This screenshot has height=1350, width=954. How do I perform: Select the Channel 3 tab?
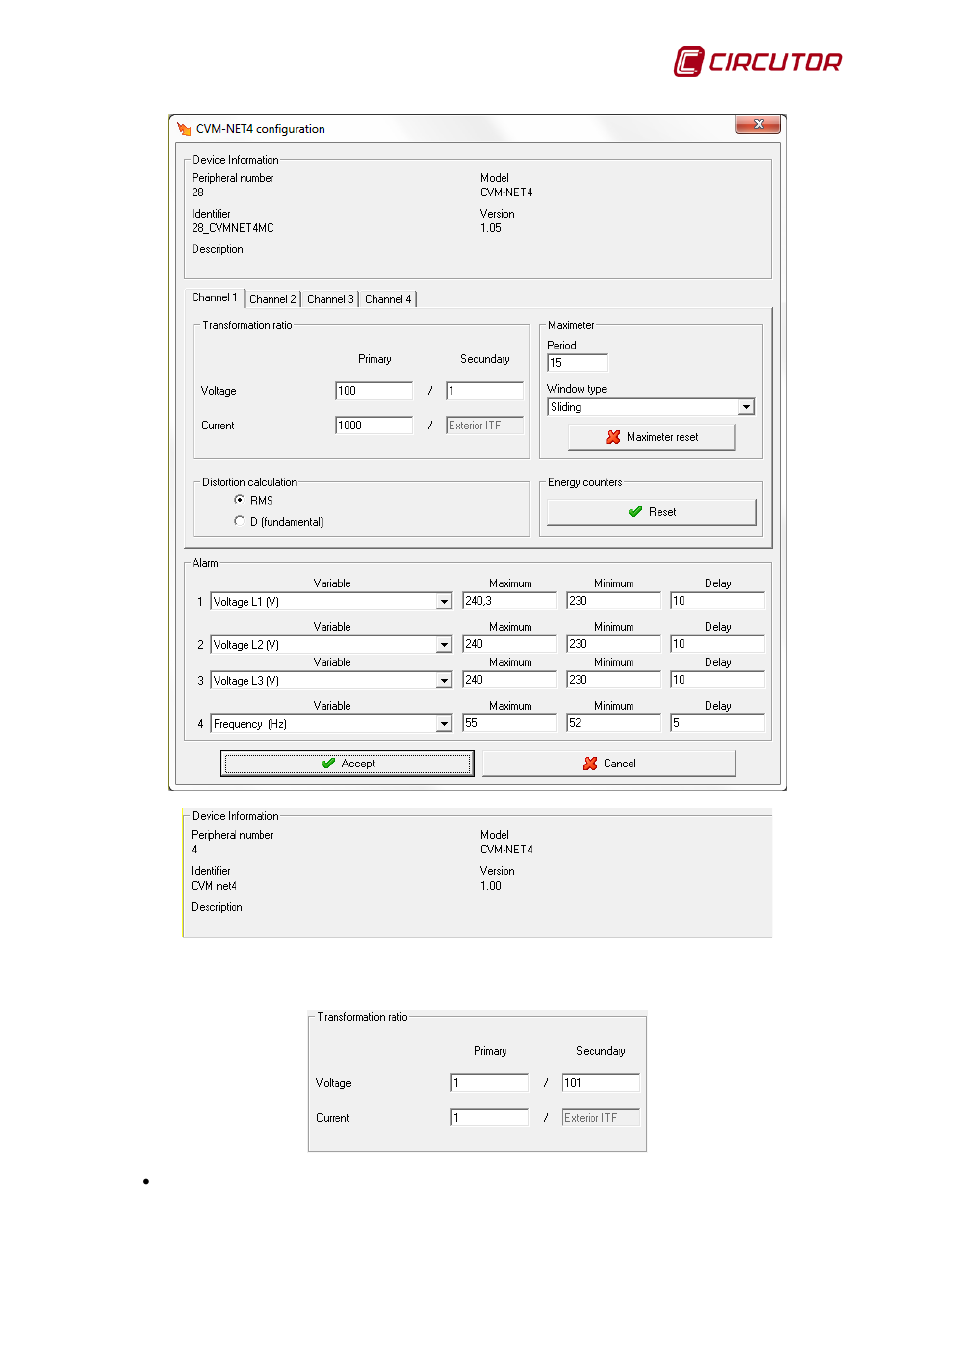point(330,299)
